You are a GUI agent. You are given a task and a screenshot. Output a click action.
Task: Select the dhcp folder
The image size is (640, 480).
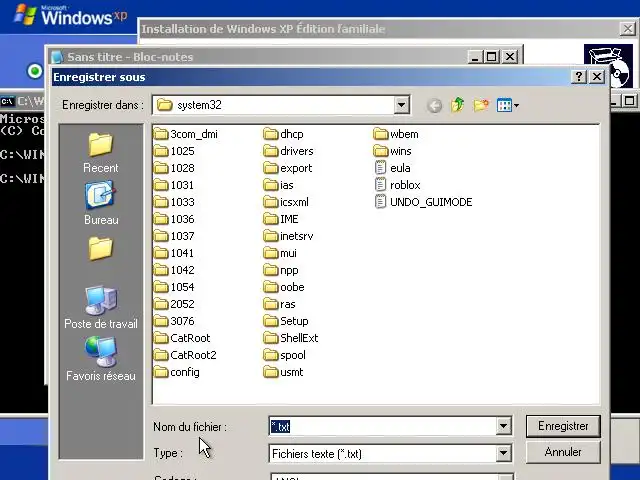pos(284,134)
